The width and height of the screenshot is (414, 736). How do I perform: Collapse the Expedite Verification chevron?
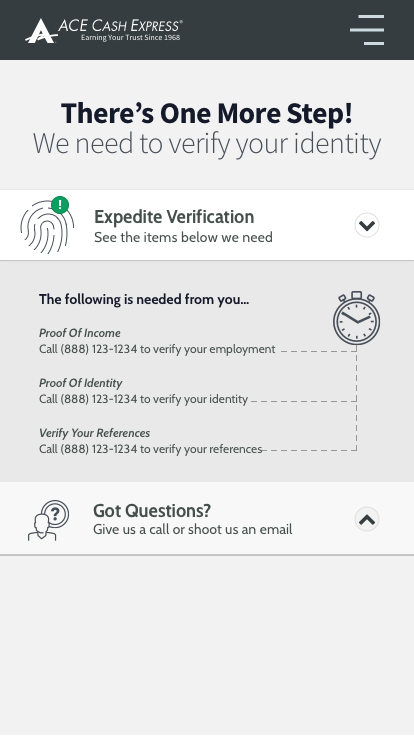tap(367, 225)
